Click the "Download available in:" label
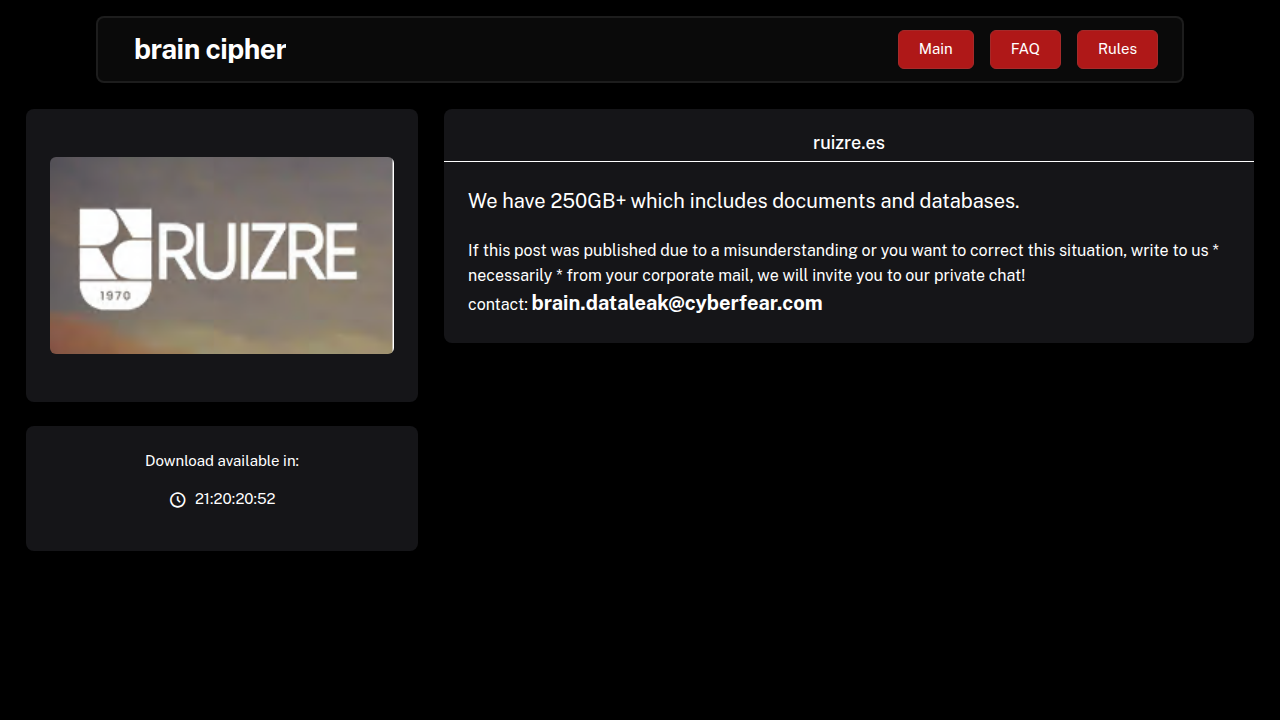This screenshot has height=720, width=1280. tap(222, 461)
